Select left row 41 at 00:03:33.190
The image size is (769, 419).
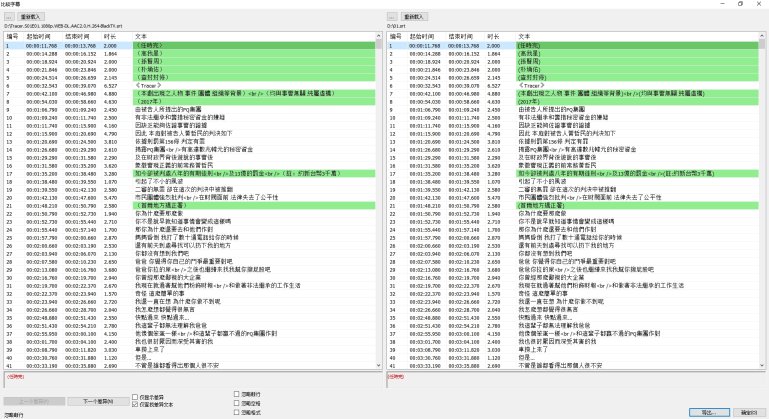pos(190,366)
